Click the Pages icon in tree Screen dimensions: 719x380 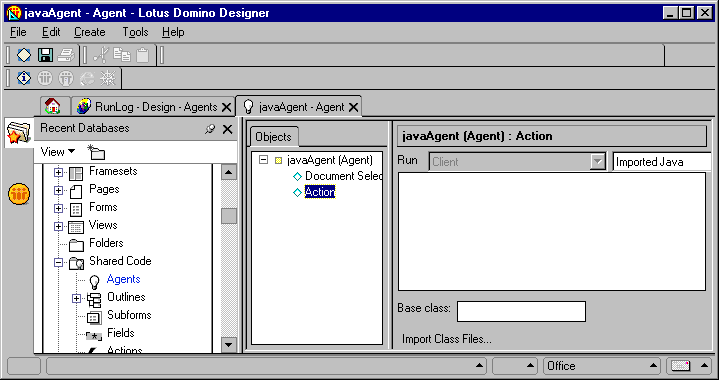tap(76, 191)
